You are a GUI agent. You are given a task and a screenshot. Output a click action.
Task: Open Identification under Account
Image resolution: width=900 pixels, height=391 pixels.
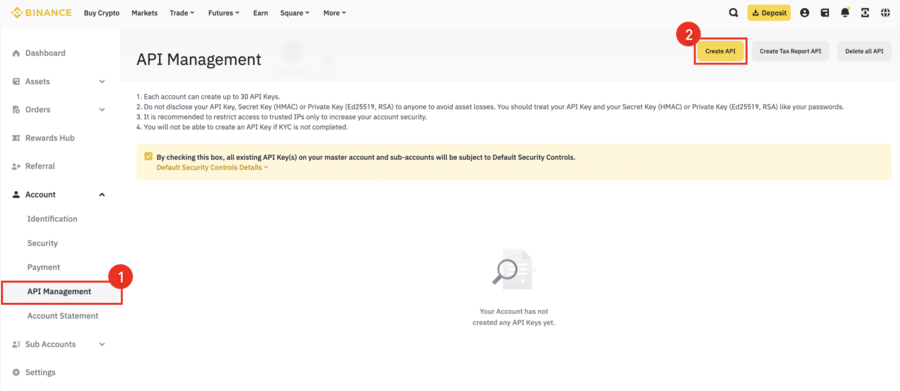coord(52,219)
